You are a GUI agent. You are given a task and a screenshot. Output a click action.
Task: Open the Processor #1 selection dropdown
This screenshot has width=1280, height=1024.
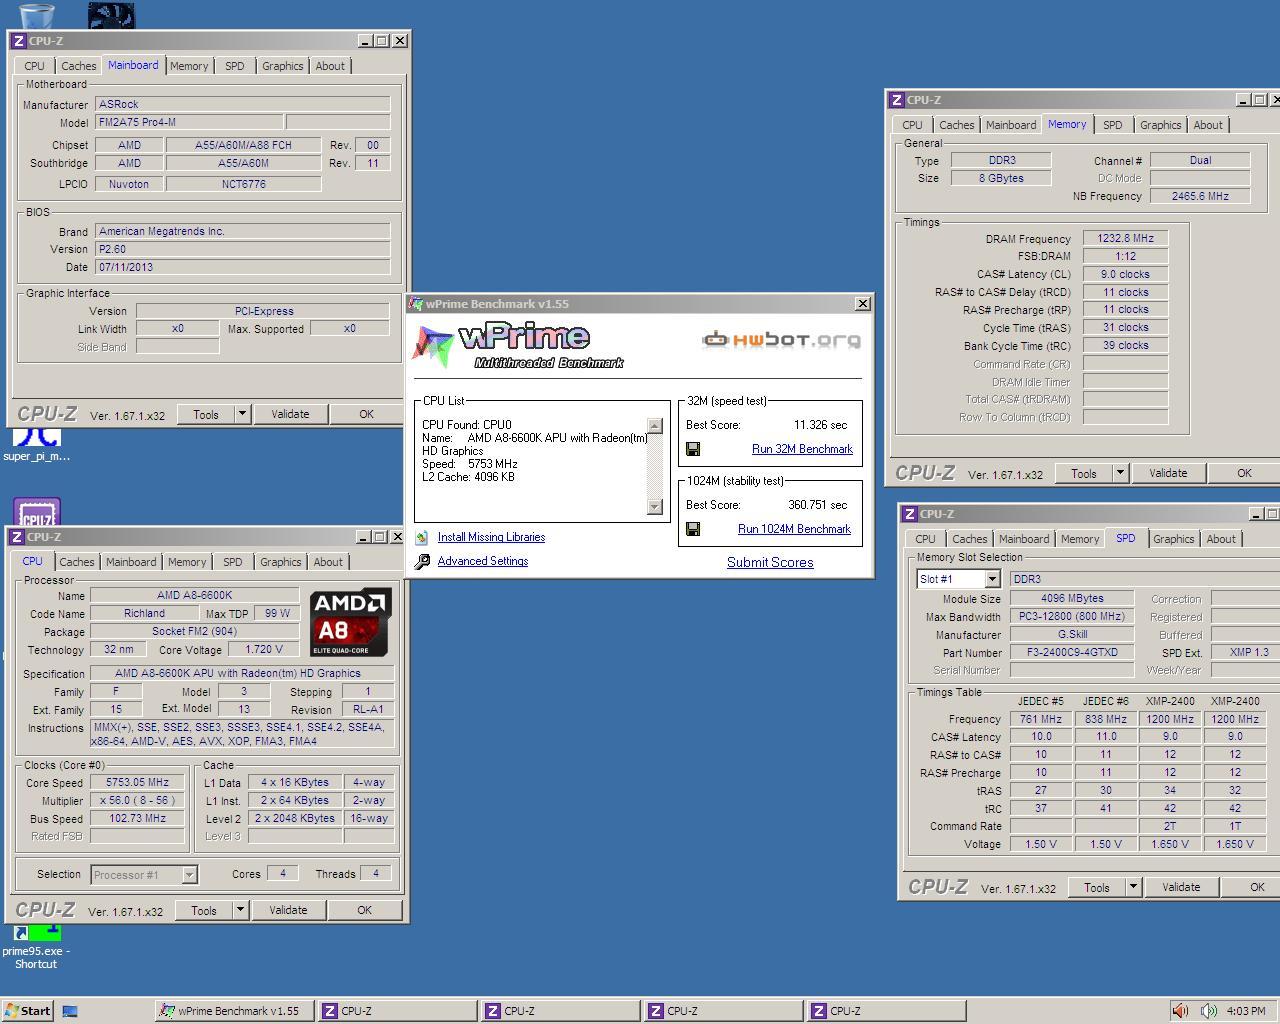point(189,875)
